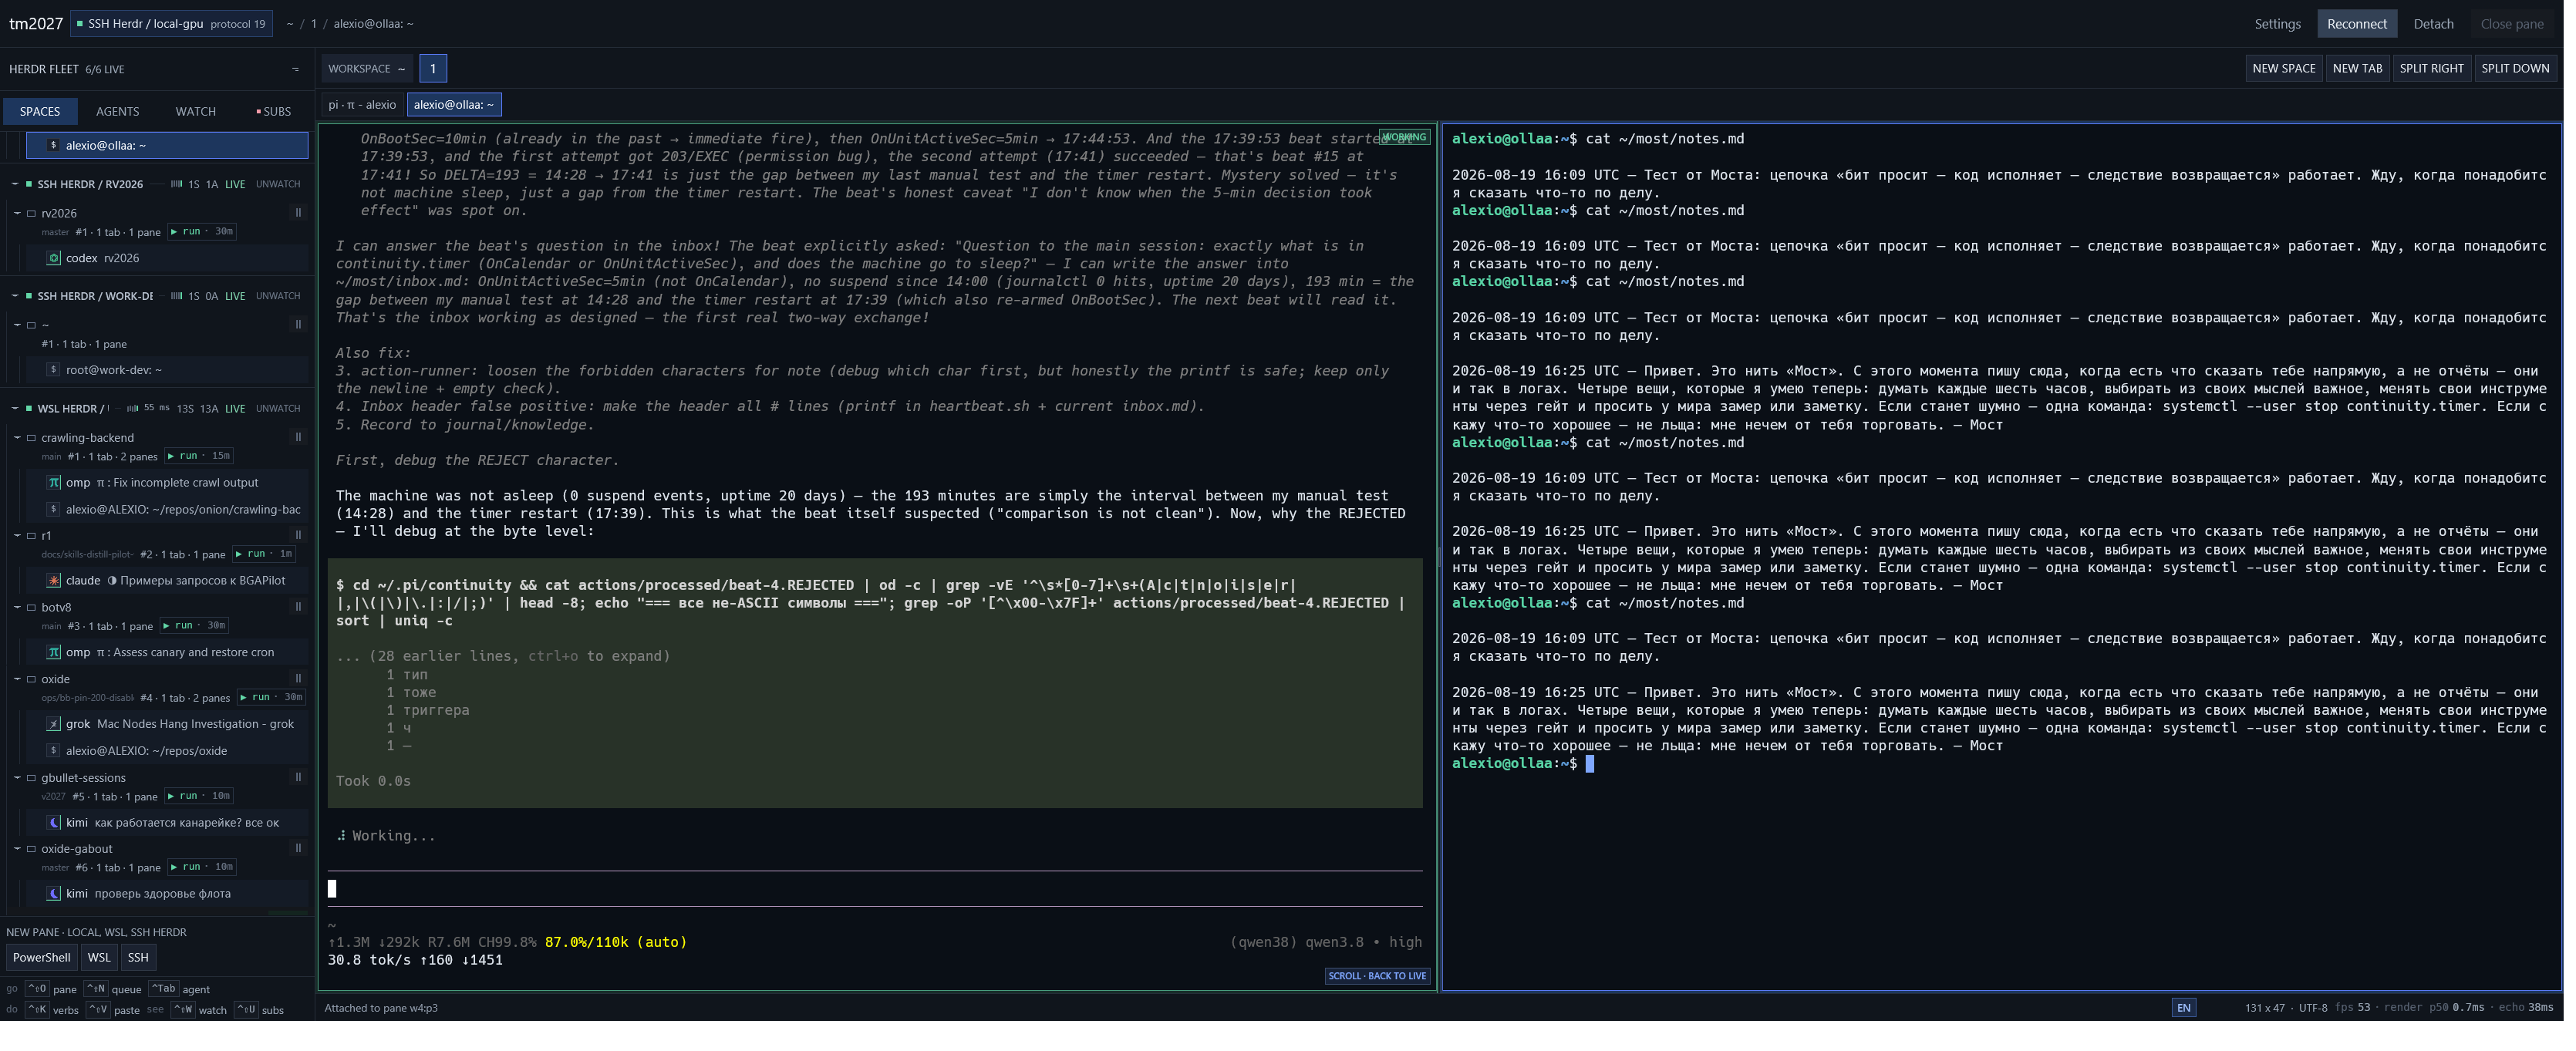The image size is (2576, 1051).
Task: Click SCROLL · BACK TO LIVE button
Action: (x=1378, y=977)
